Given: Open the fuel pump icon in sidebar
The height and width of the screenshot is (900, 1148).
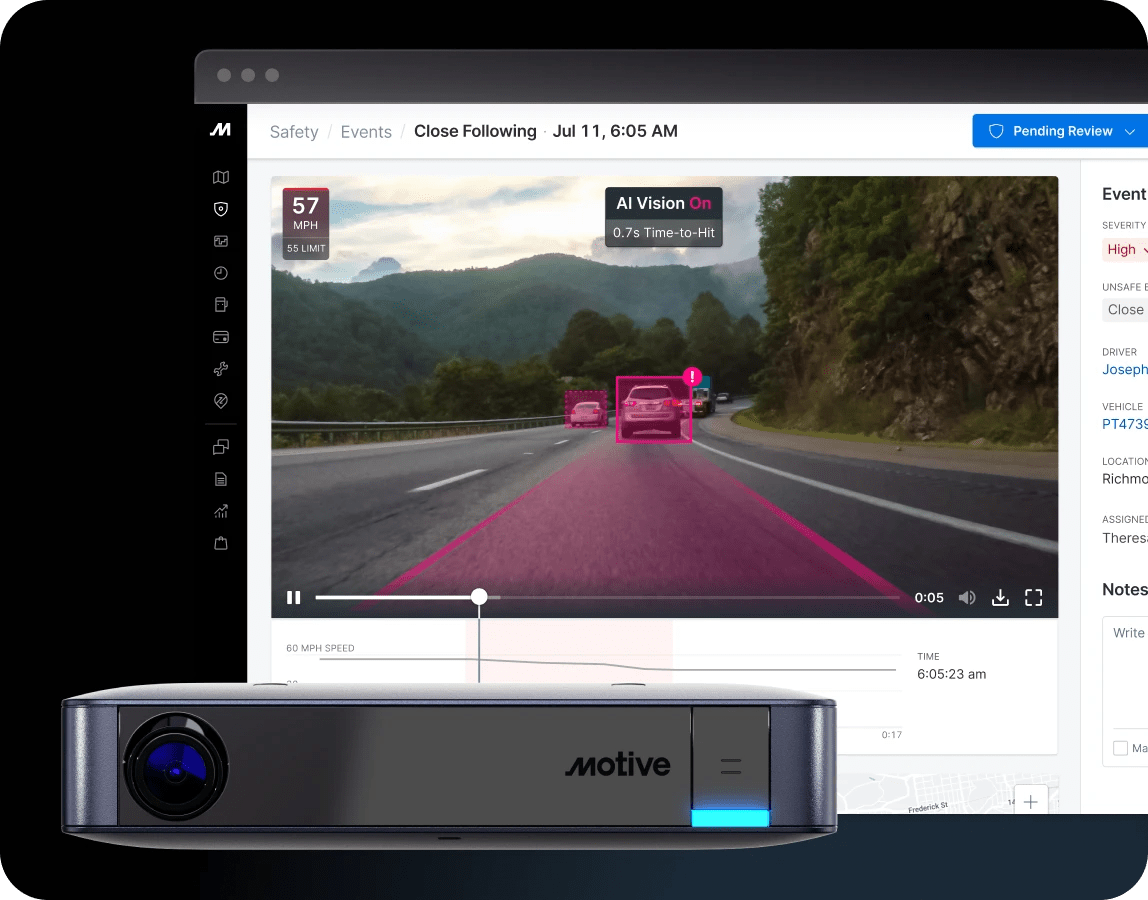Looking at the screenshot, I should pyautogui.click(x=221, y=305).
